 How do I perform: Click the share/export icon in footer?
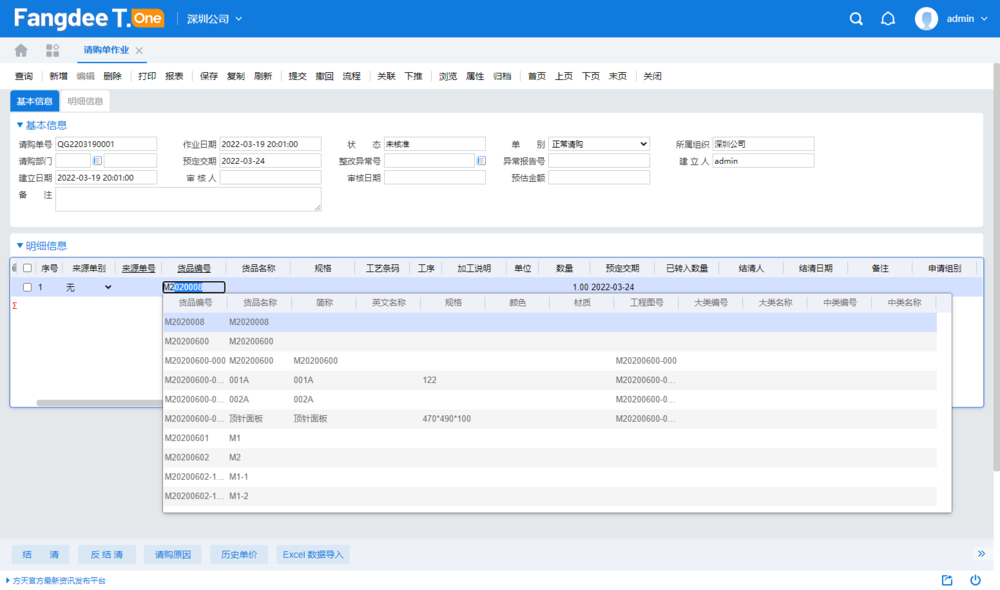(x=947, y=580)
